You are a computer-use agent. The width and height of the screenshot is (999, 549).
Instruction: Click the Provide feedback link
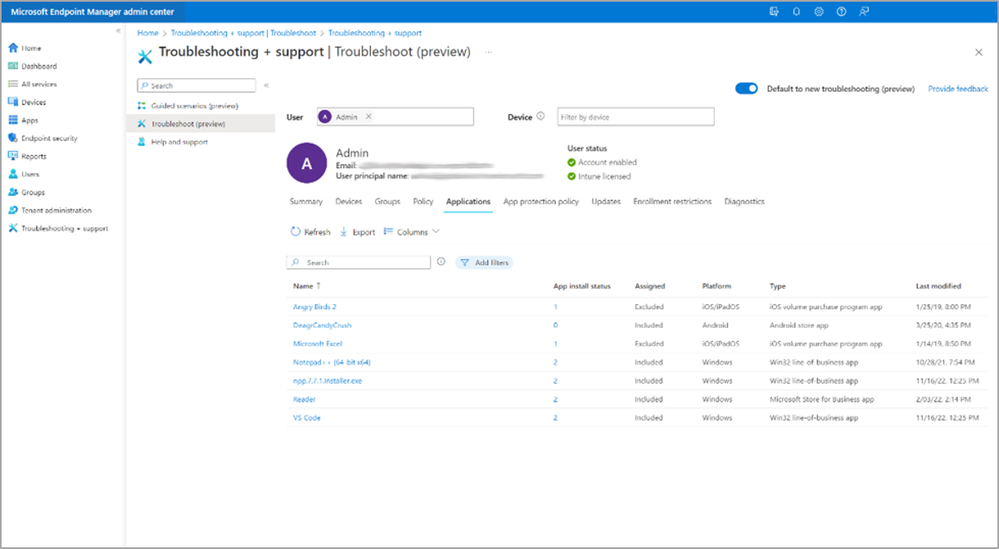[958, 89]
